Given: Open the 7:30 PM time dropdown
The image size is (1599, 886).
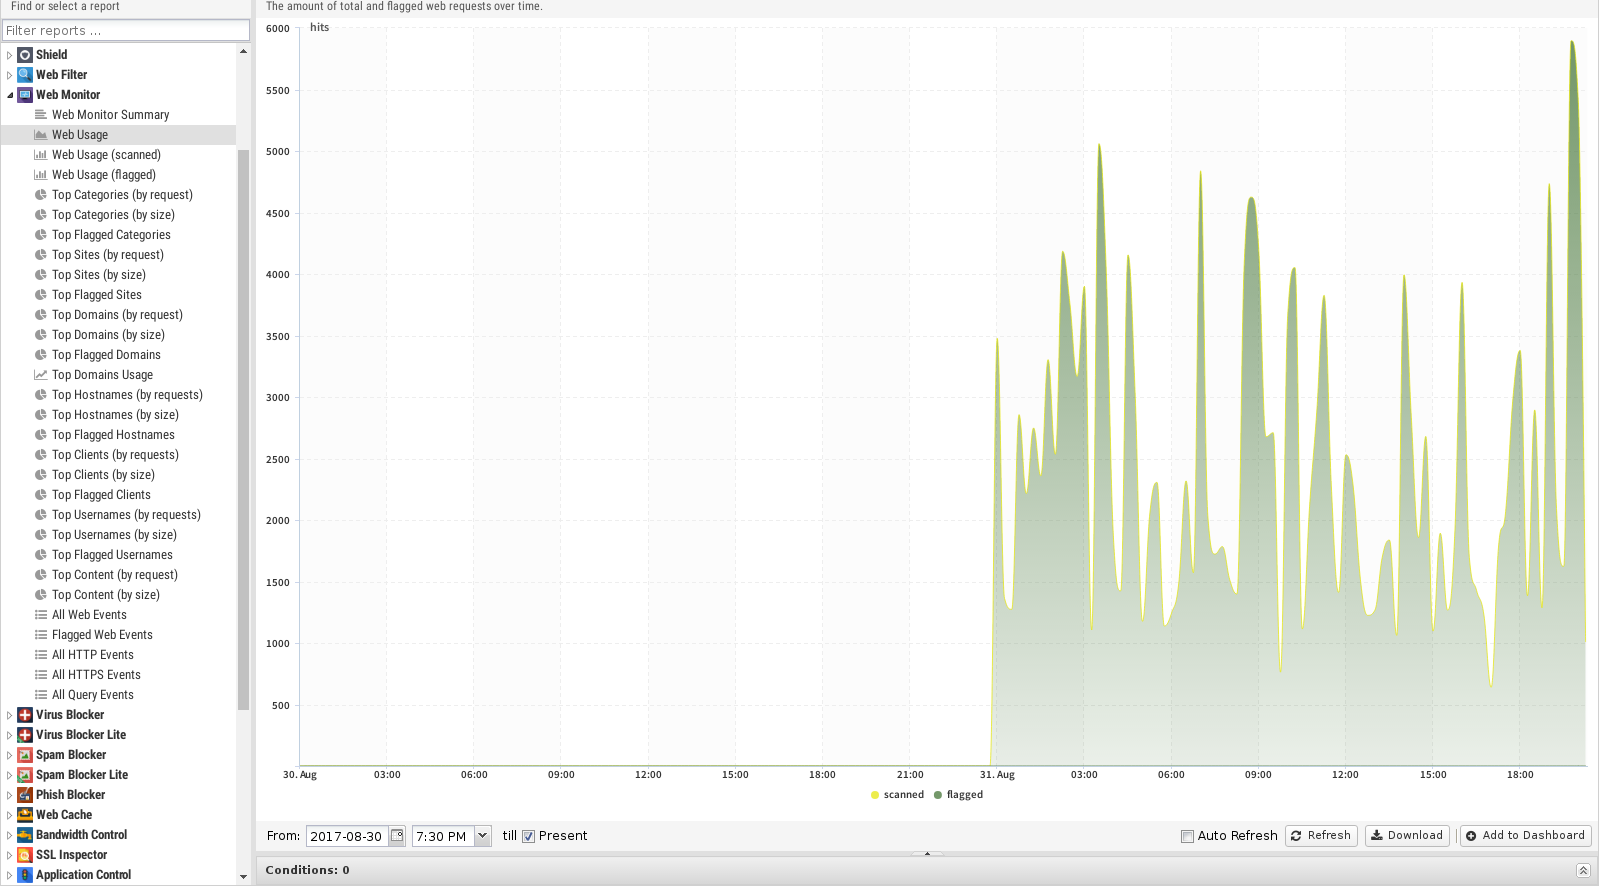Looking at the screenshot, I should click(482, 836).
